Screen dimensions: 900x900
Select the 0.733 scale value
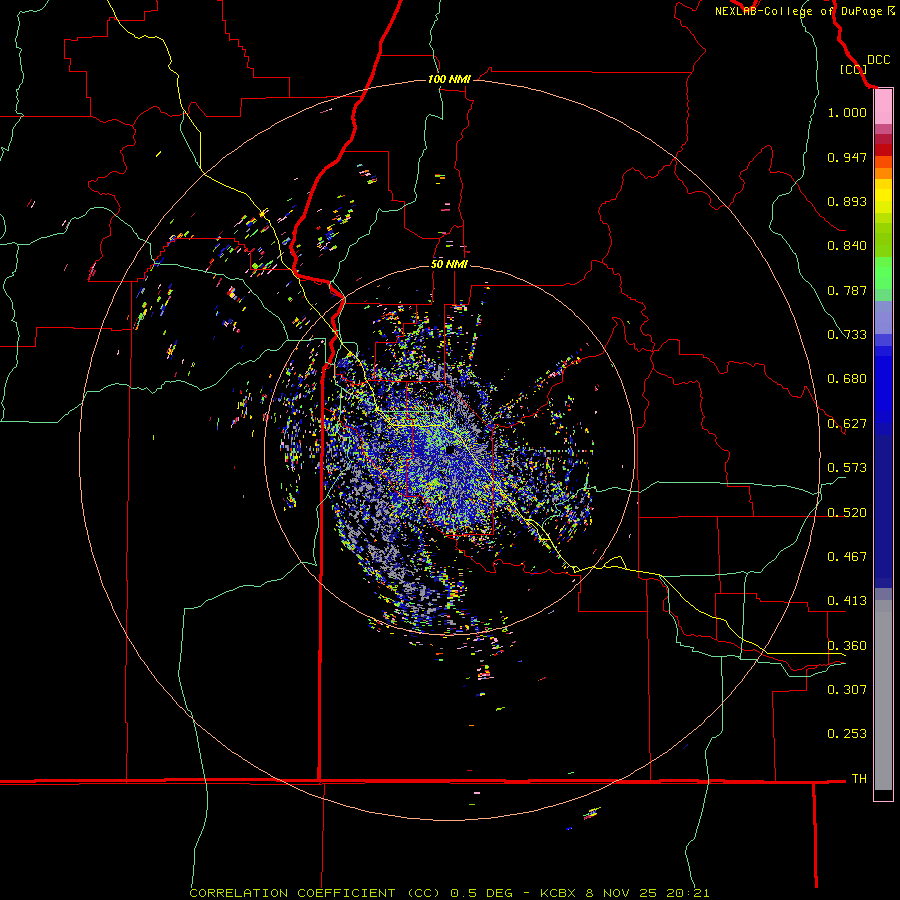(847, 335)
